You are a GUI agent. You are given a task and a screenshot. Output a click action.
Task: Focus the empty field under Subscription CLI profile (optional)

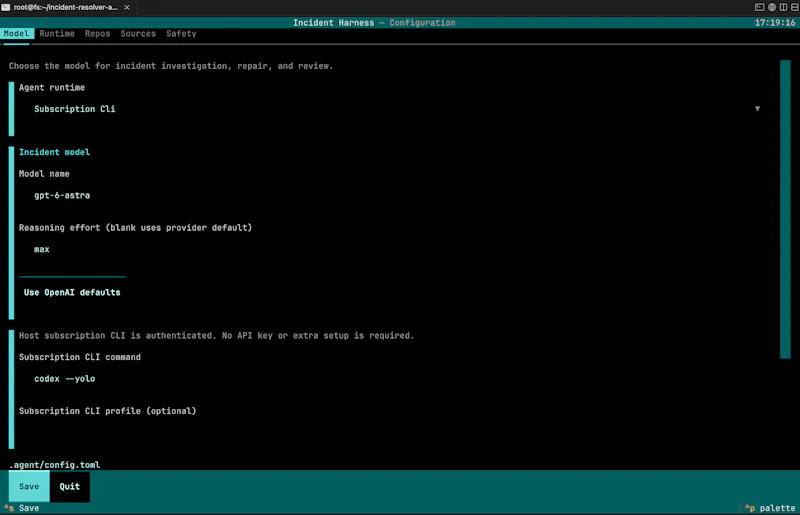390,432
